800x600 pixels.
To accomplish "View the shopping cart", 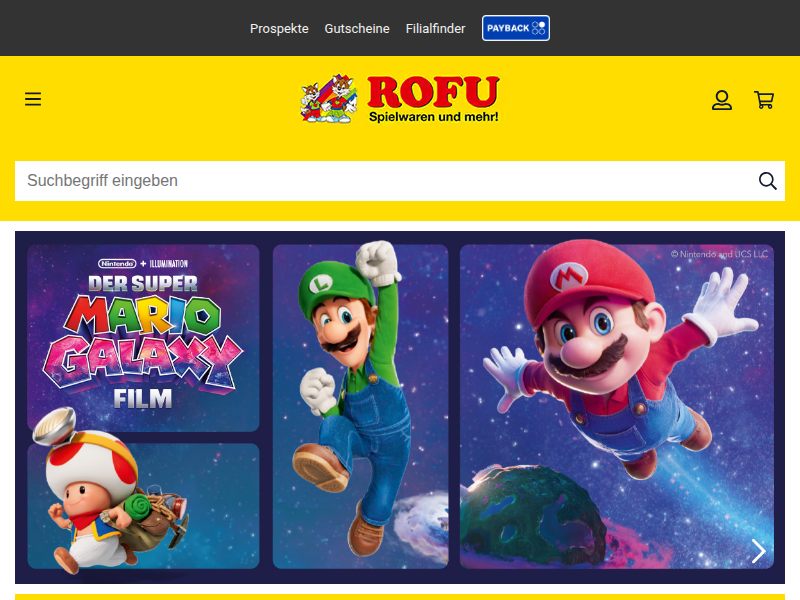I will tap(764, 99).
